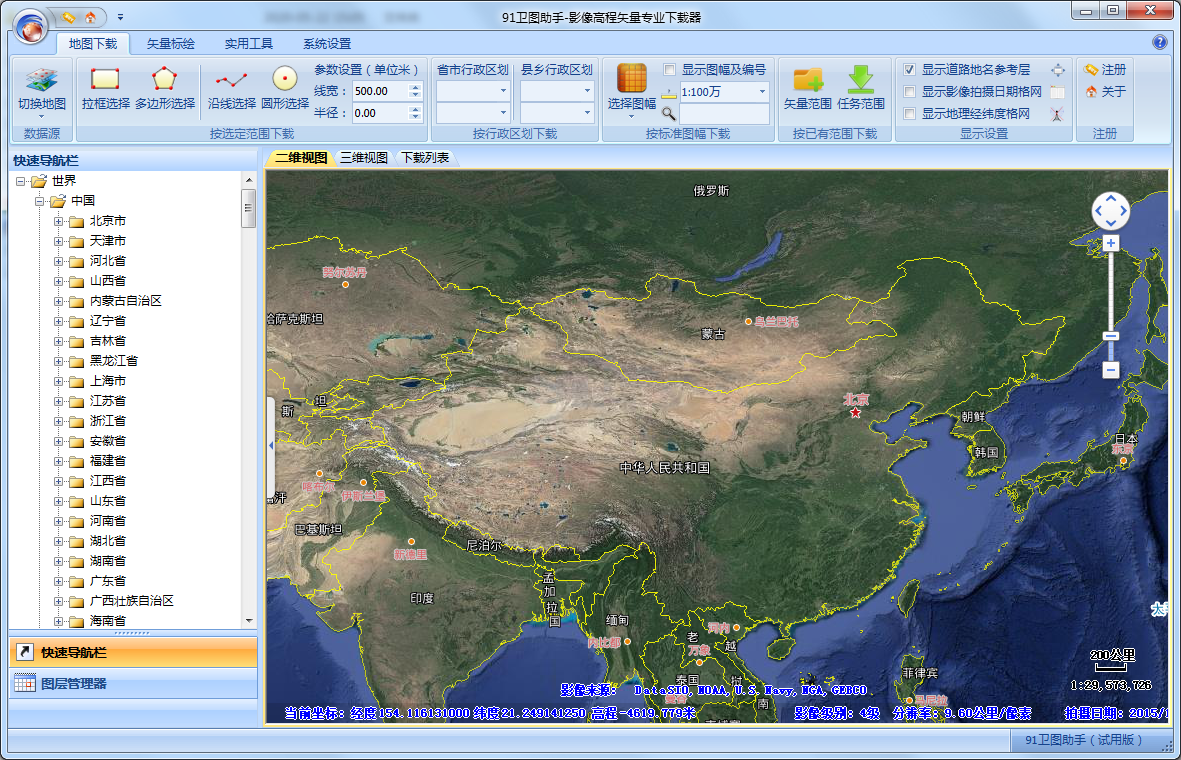Expand the 北京市 tree node
Screen dimensions: 1181x760
click(x=58, y=221)
